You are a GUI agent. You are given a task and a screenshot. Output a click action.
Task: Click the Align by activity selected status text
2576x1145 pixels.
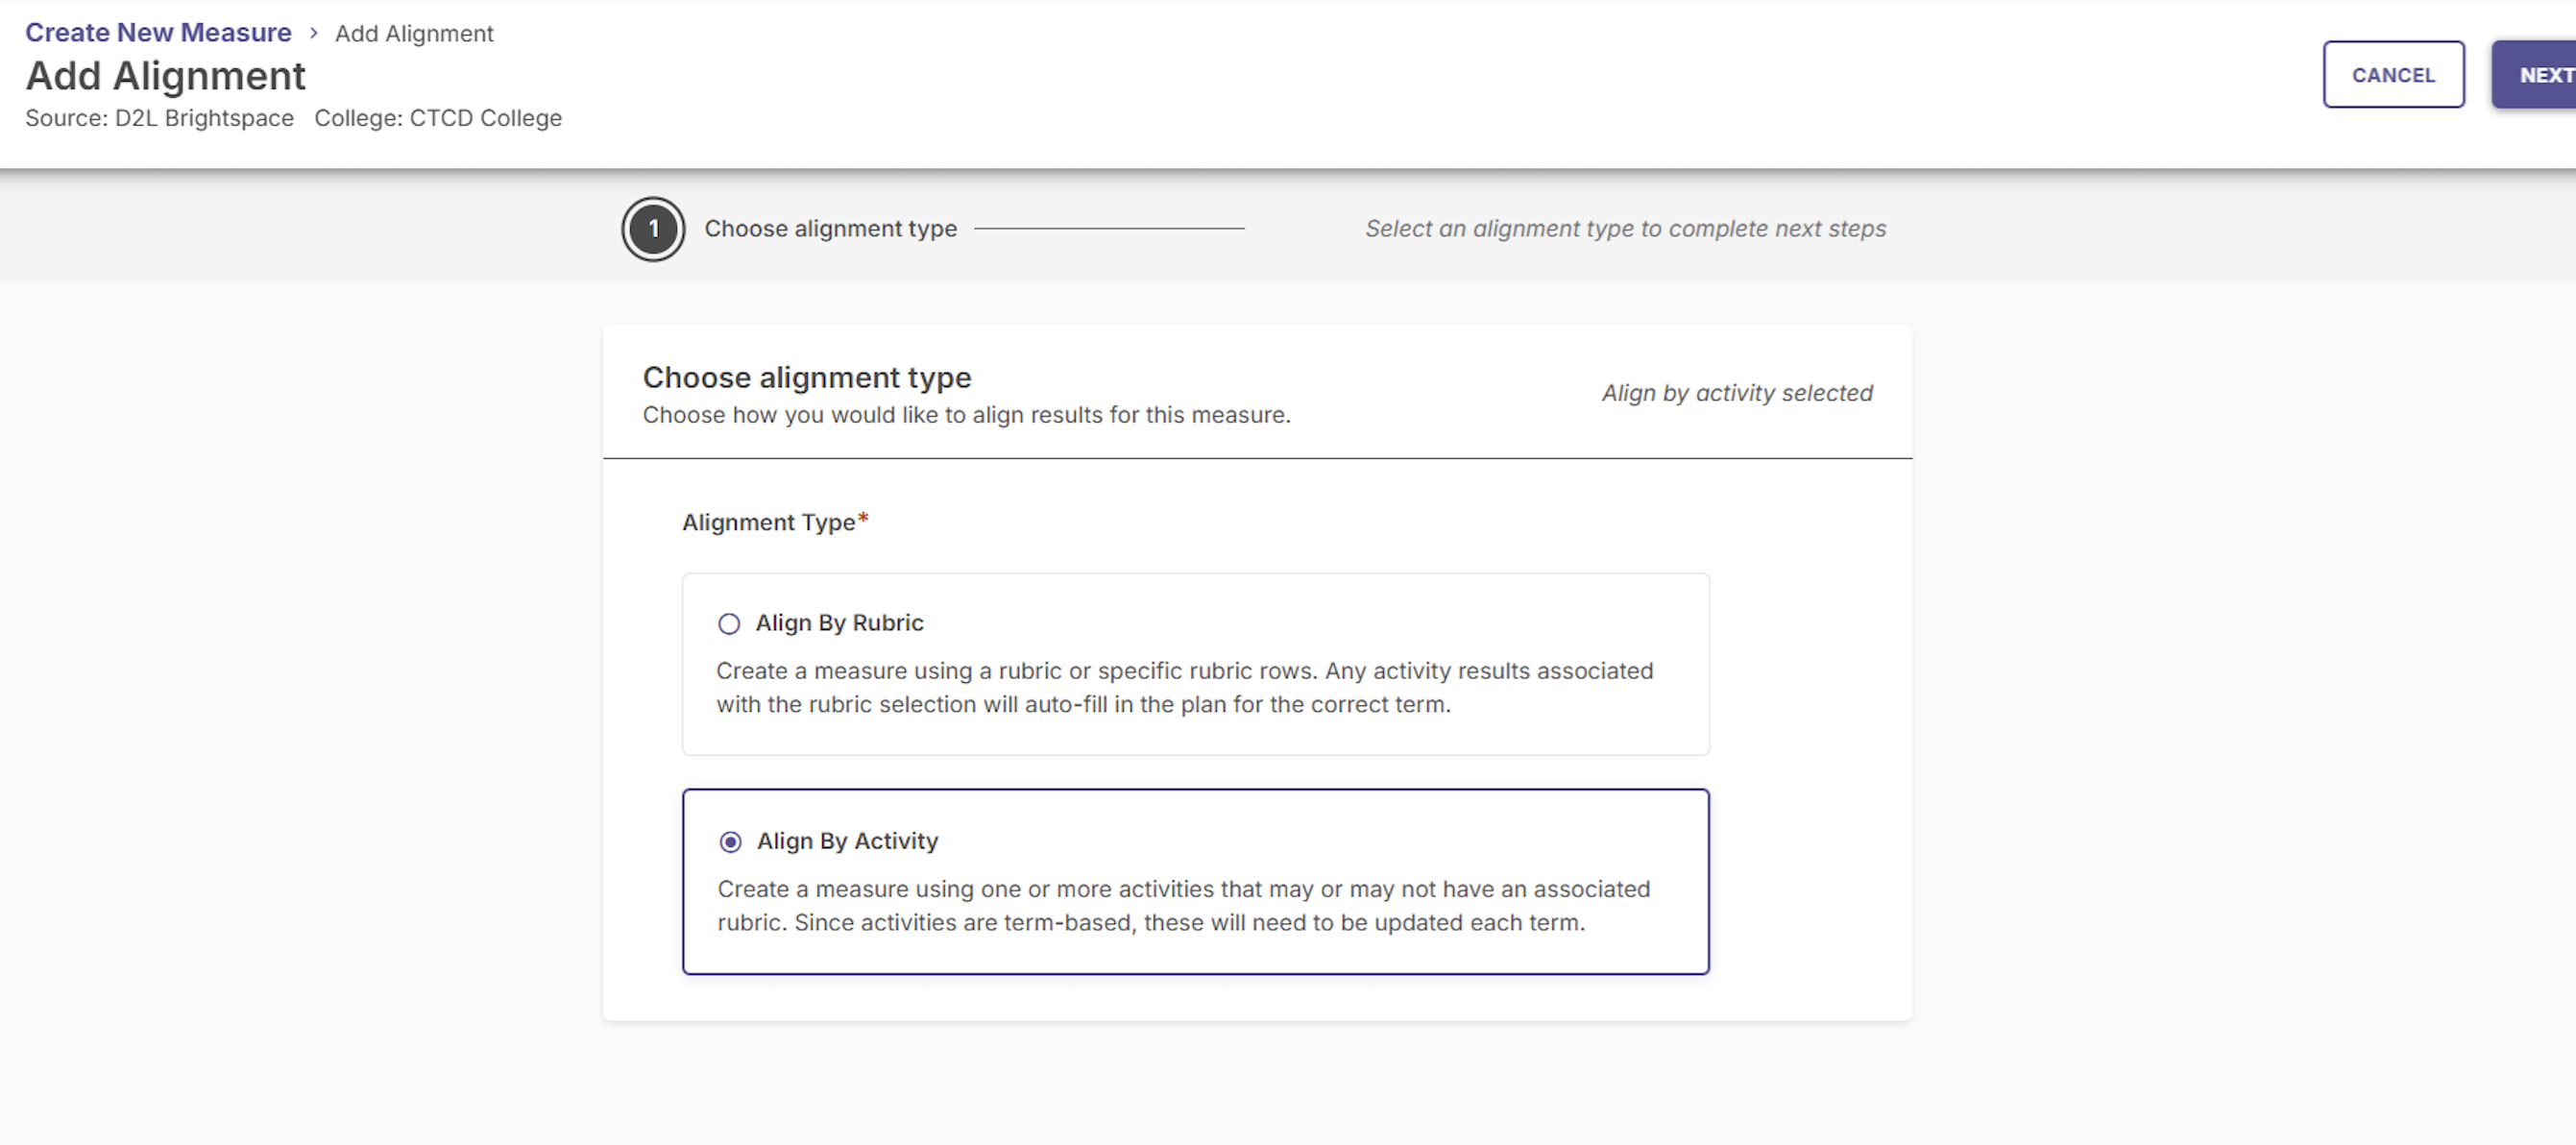coord(1737,393)
